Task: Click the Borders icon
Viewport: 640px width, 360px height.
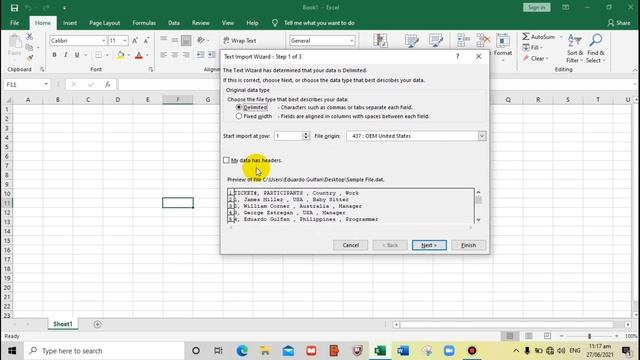Action: point(98,55)
